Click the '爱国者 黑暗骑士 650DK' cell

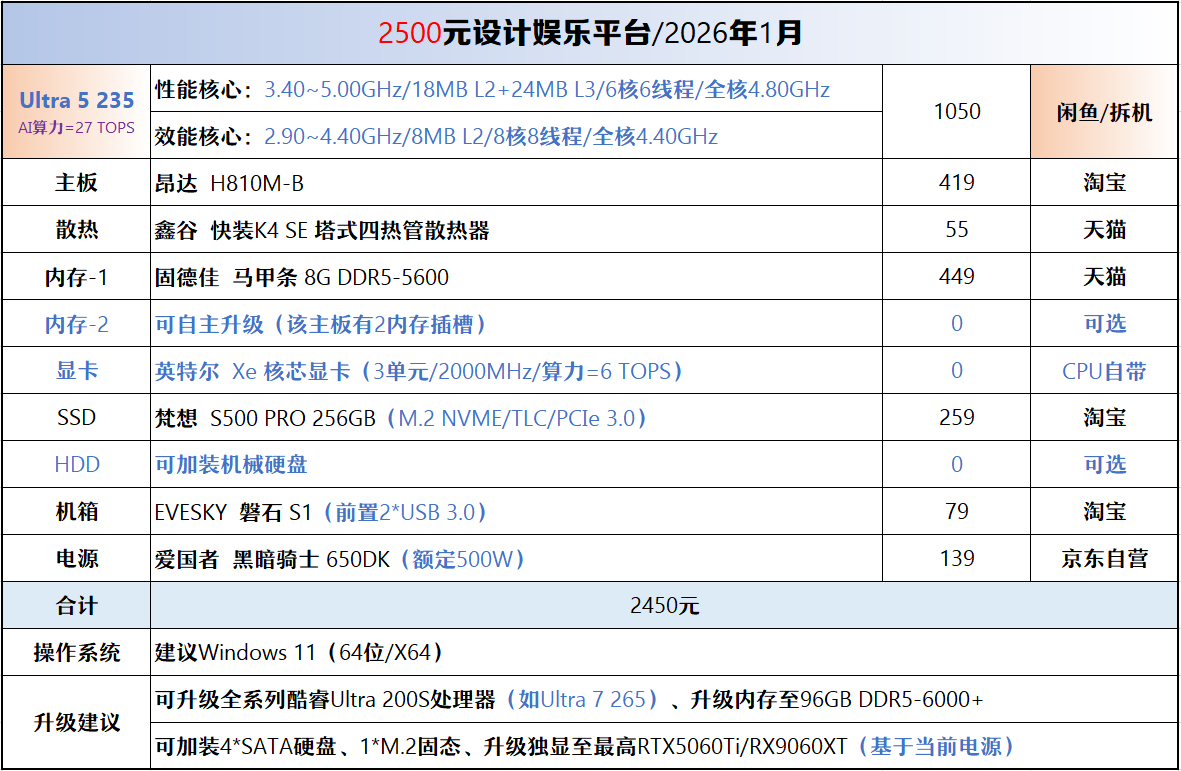click(x=516, y=559)
